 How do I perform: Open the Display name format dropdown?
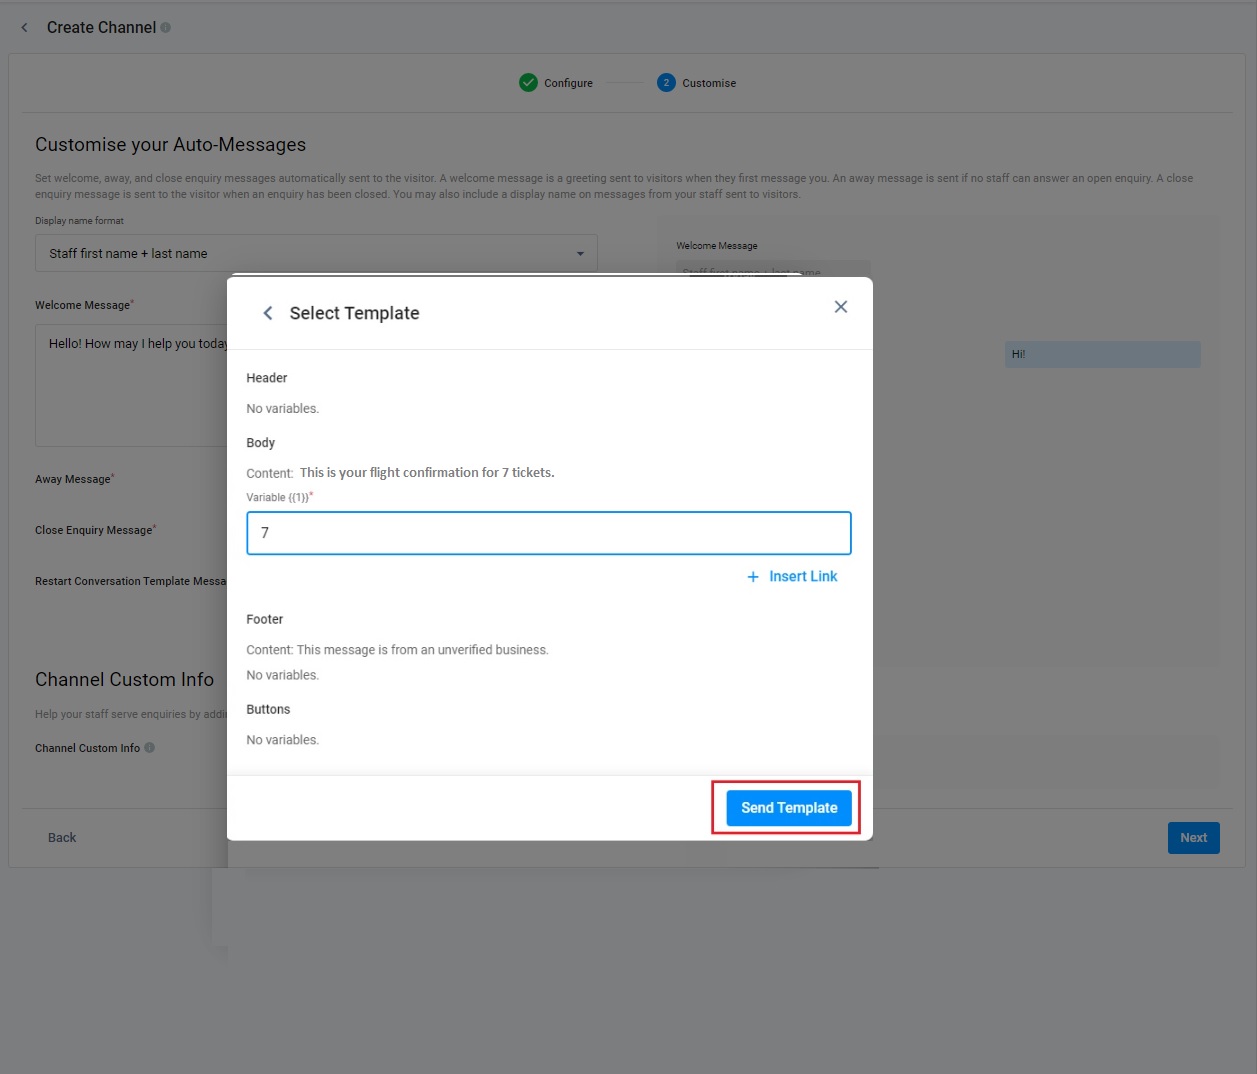click(316, 254)
